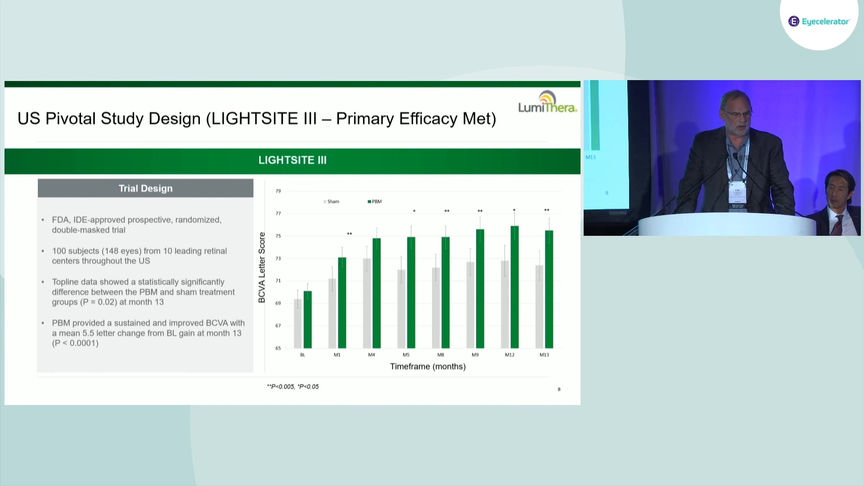
Task: Click the LumiThera logo on the slide
Action: [x=547, y=102]
